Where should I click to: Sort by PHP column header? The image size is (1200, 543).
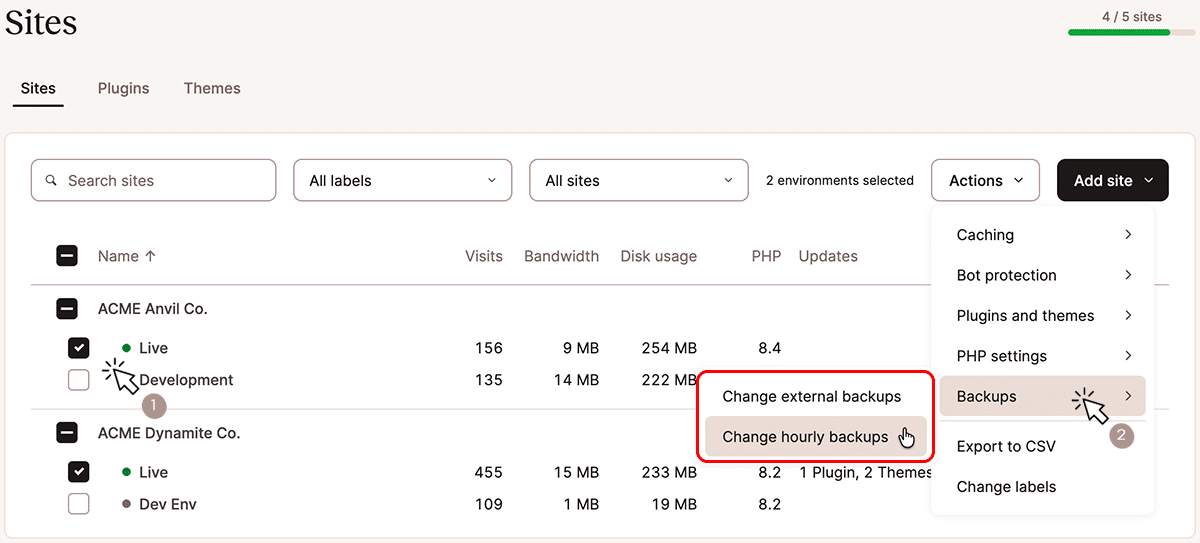pyautogui.click(x=766, y=256)
